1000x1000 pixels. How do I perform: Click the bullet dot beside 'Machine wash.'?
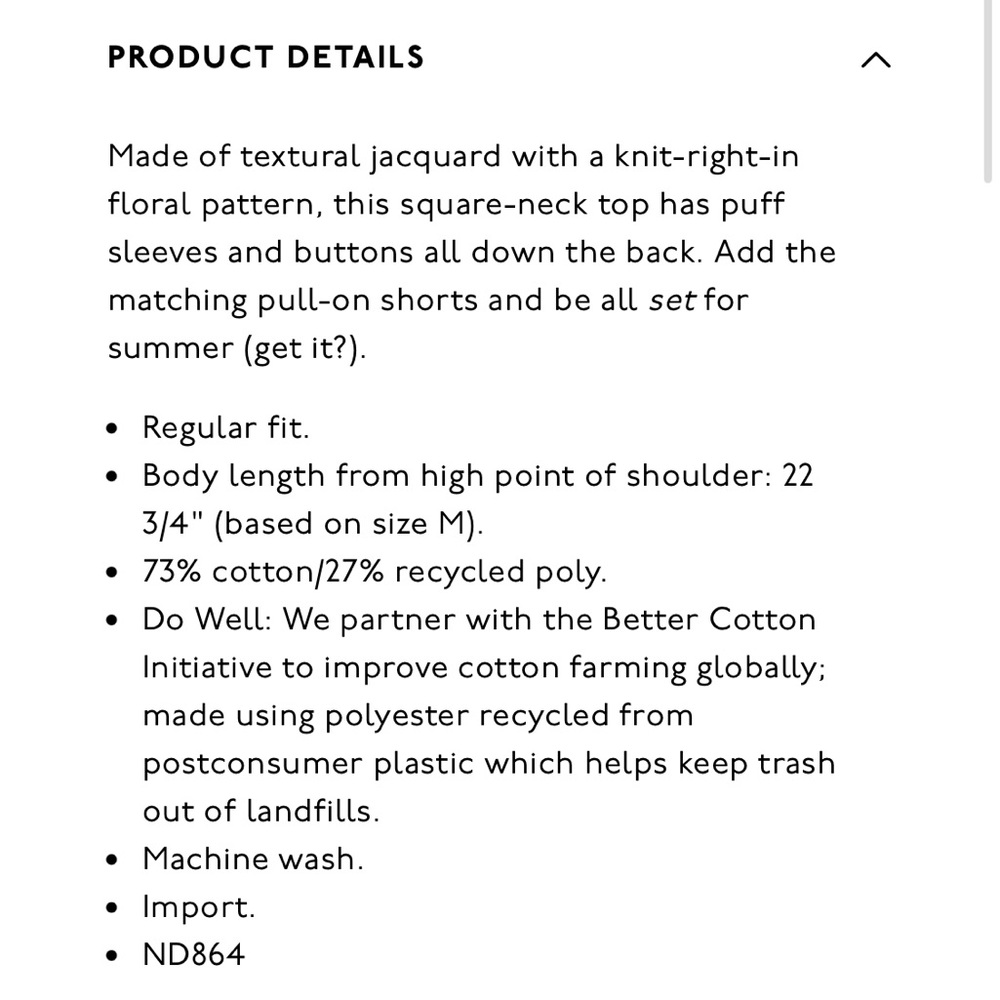[x=112, y=860]
